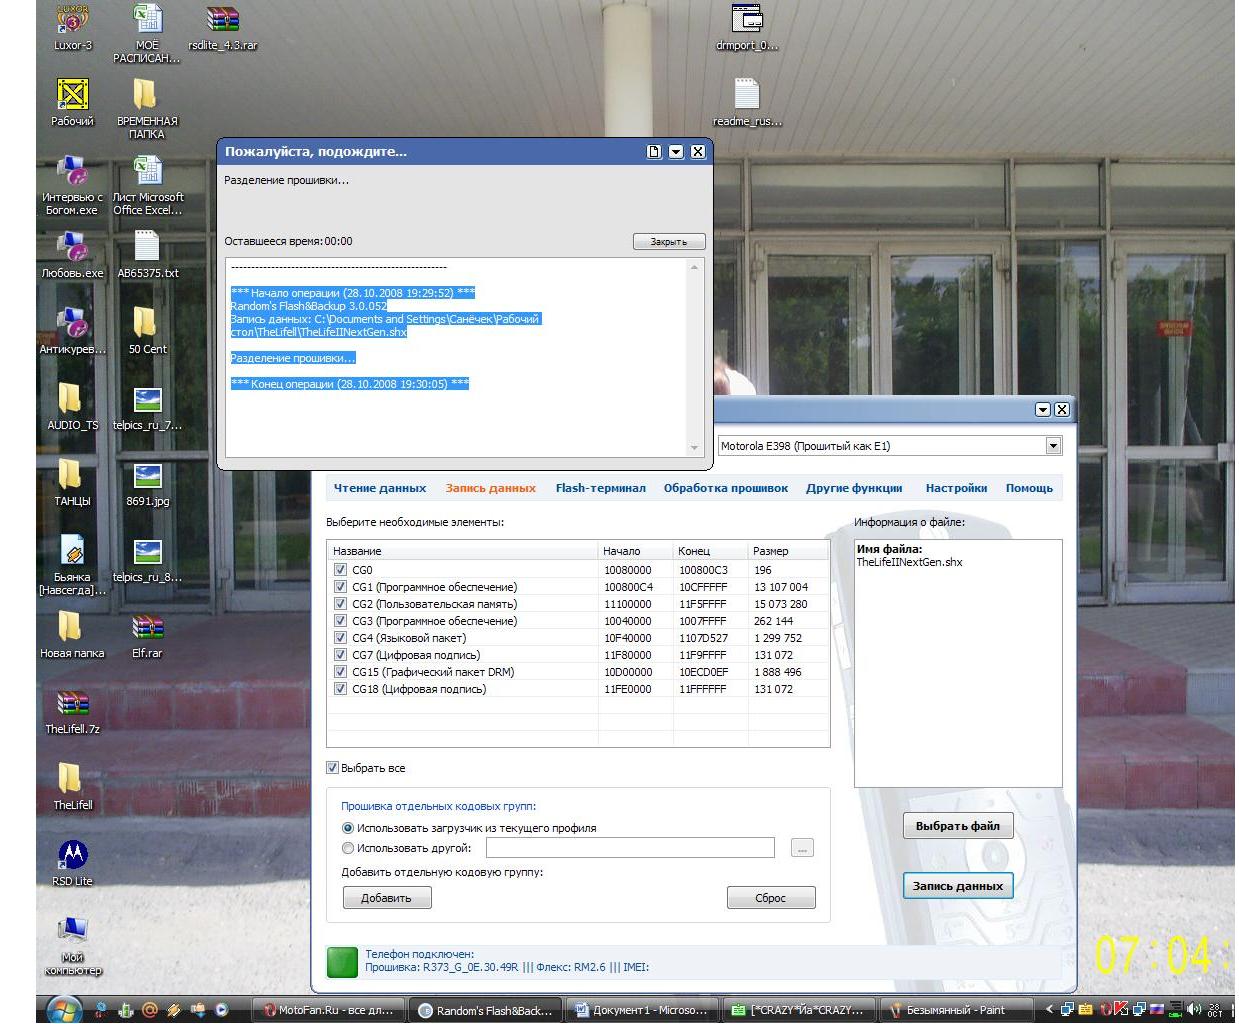Click the browse button for other loader
Viewport: 1239px width, 1024px height.
tap(802, 848)
